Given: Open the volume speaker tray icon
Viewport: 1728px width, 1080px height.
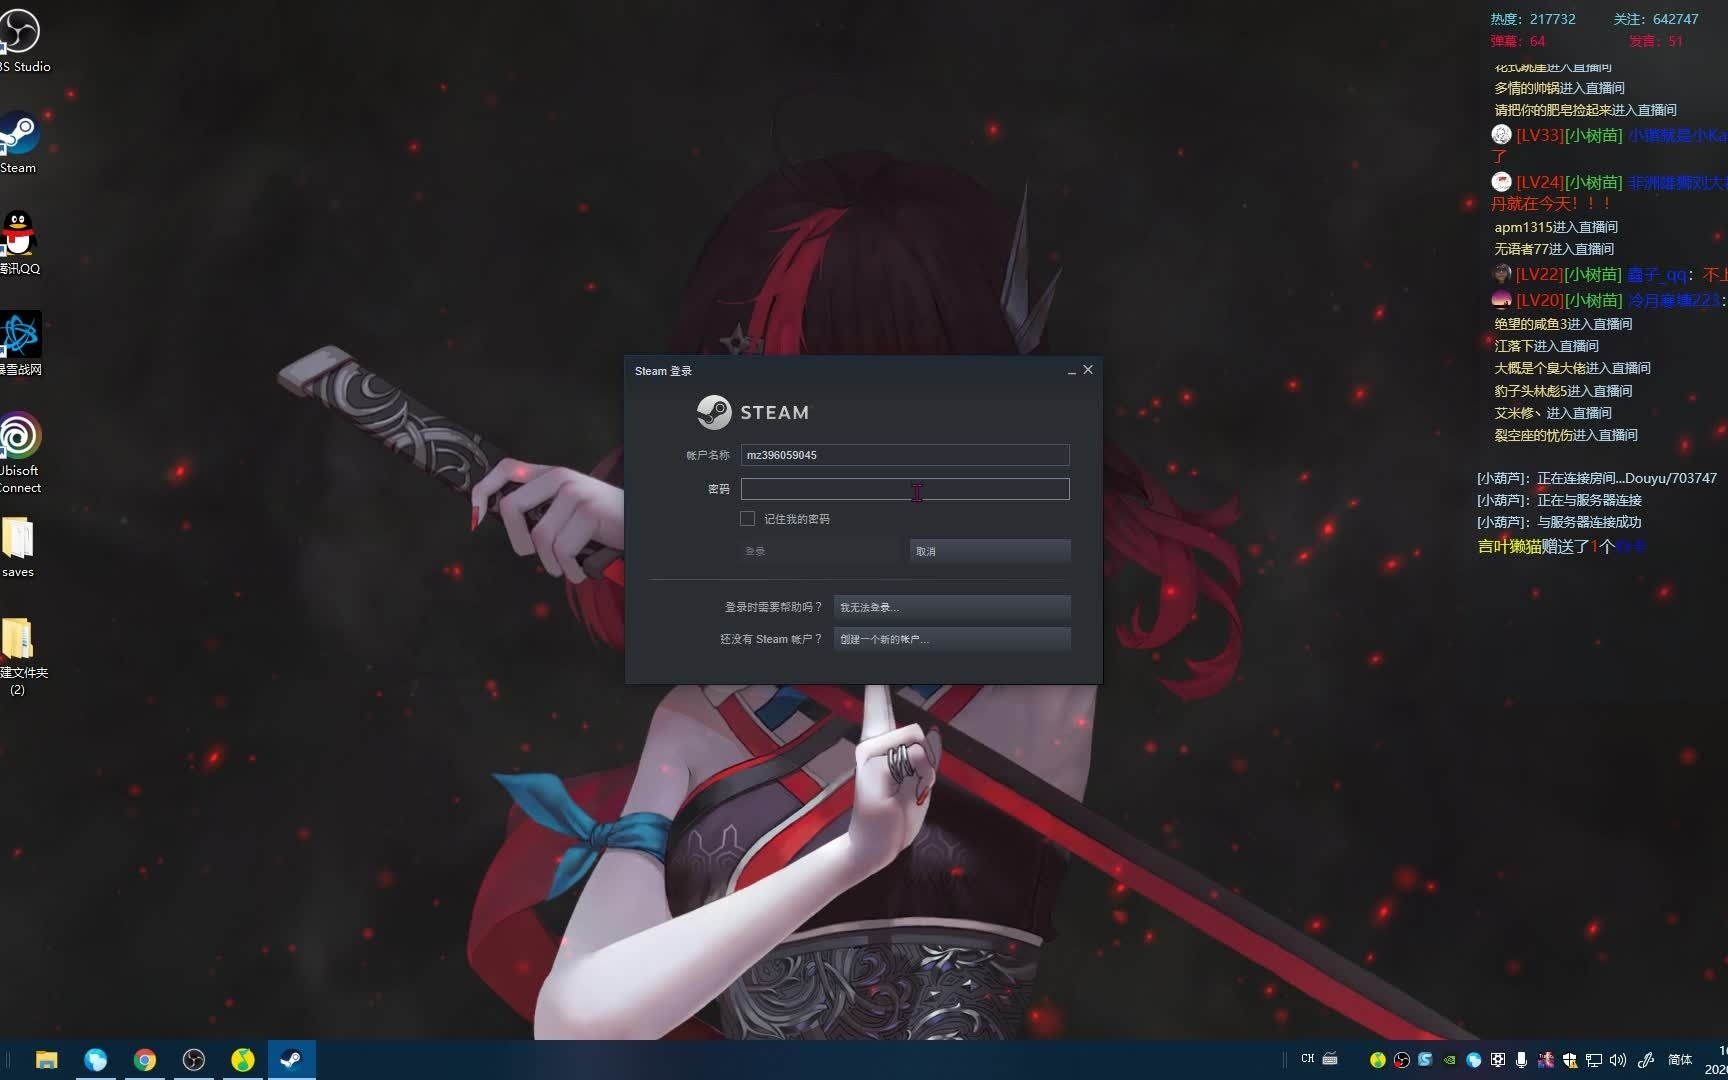Looking at the screenshot, I should point(1618,1060).
